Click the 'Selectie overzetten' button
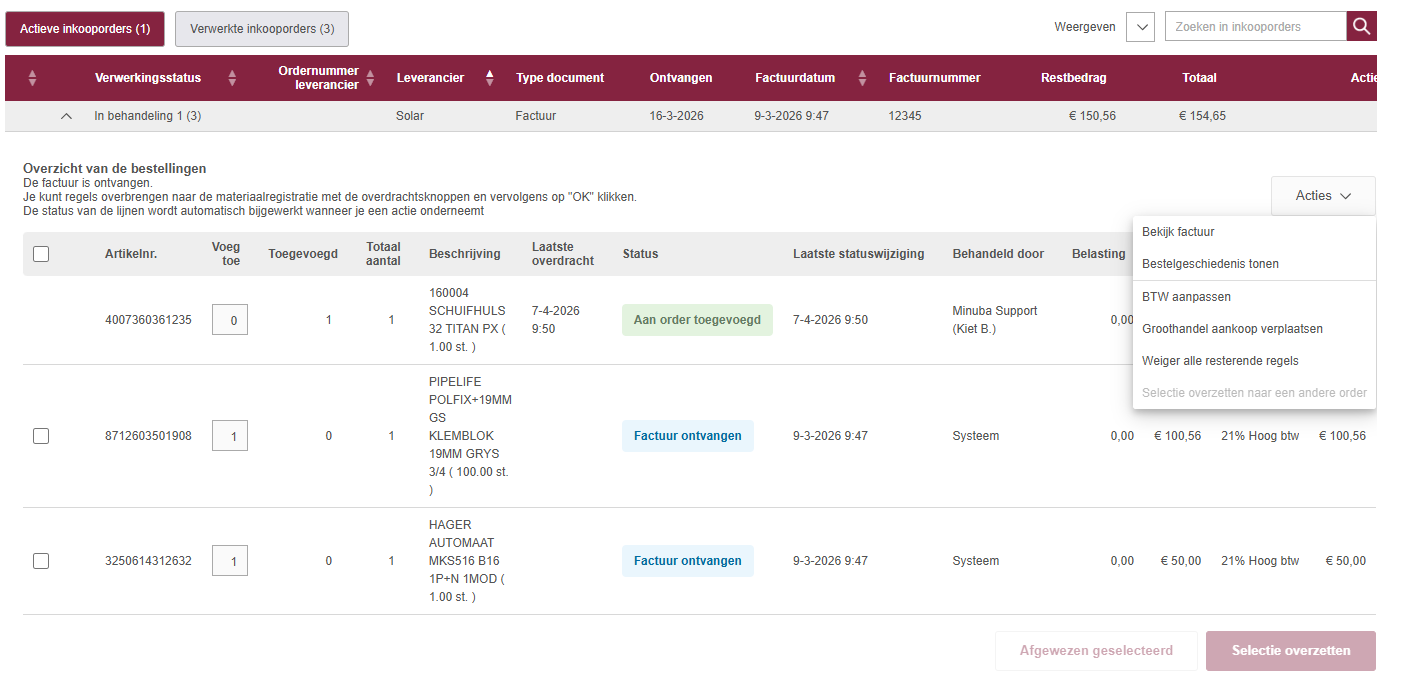The height and width of the screenshot is (680, 1415). click(1290, 651)
